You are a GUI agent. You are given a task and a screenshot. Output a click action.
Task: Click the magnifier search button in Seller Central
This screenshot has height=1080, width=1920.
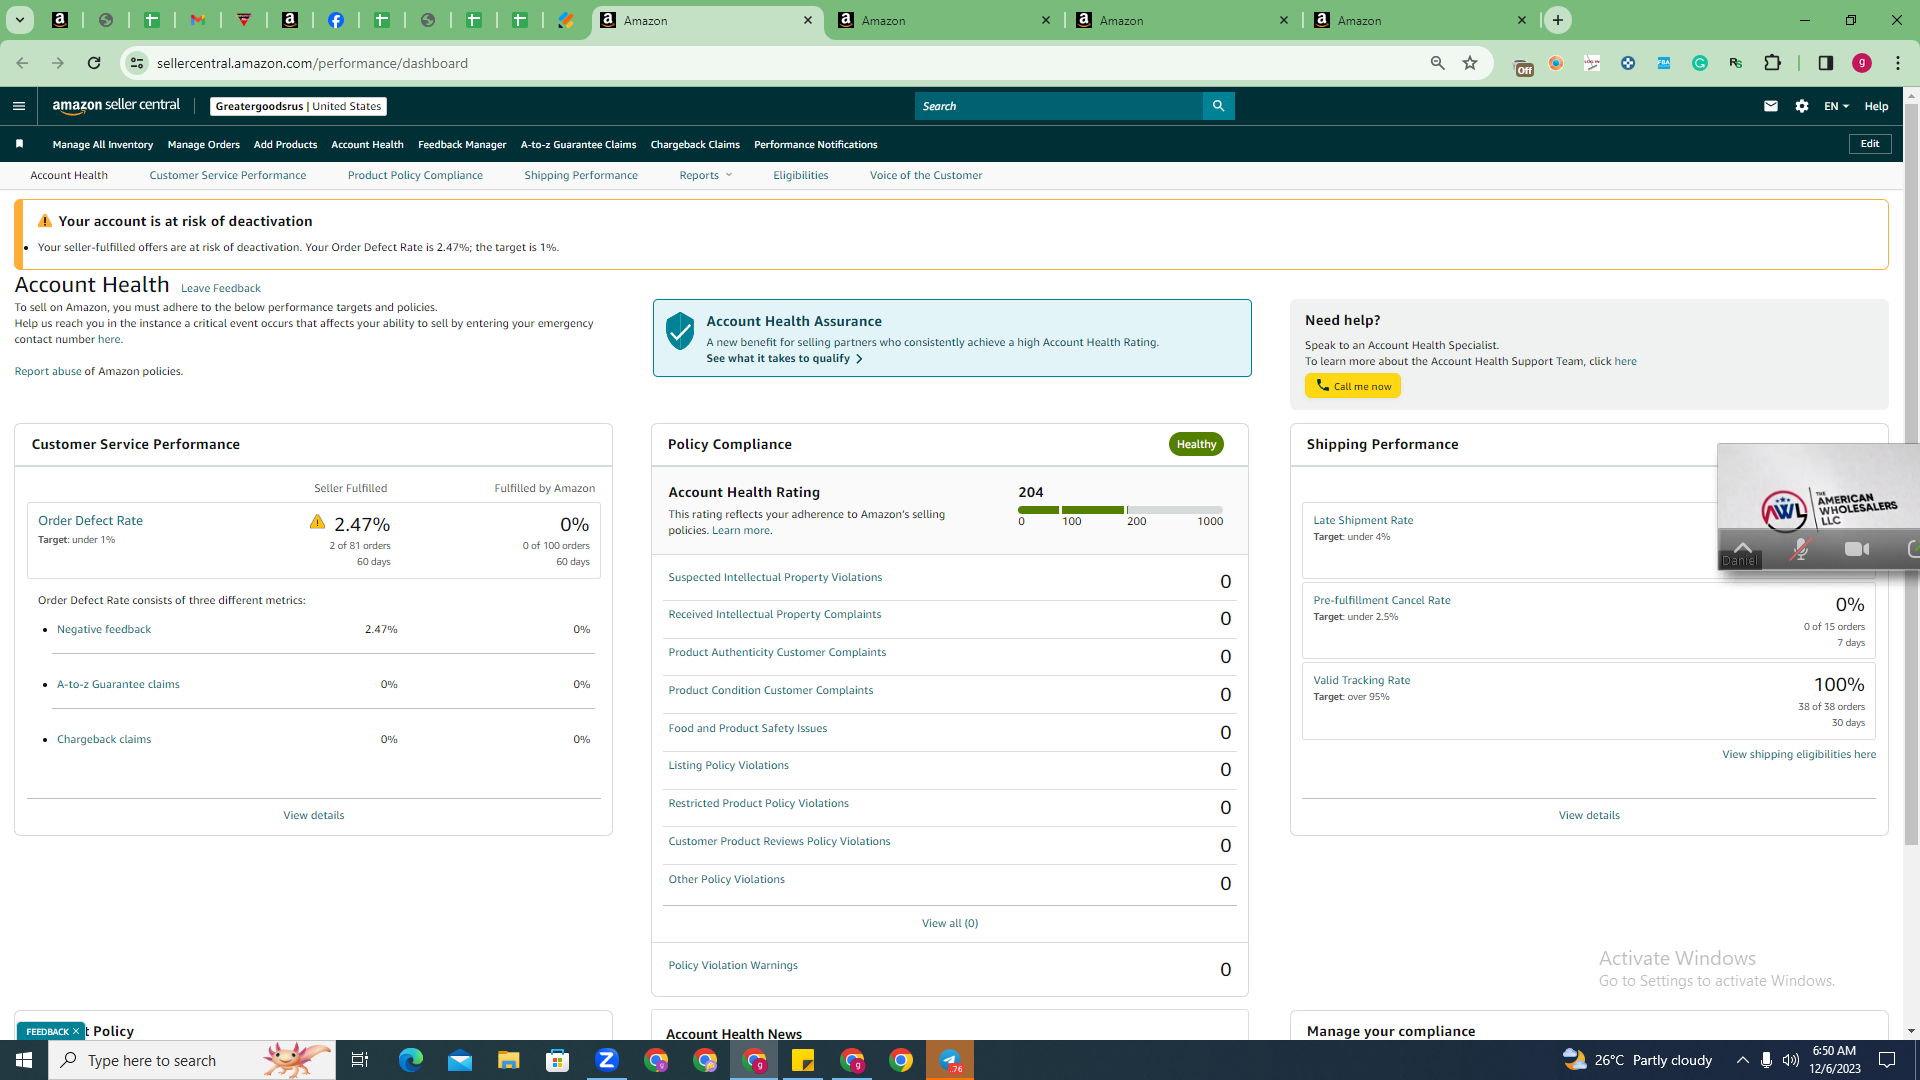pos(1218,106)
